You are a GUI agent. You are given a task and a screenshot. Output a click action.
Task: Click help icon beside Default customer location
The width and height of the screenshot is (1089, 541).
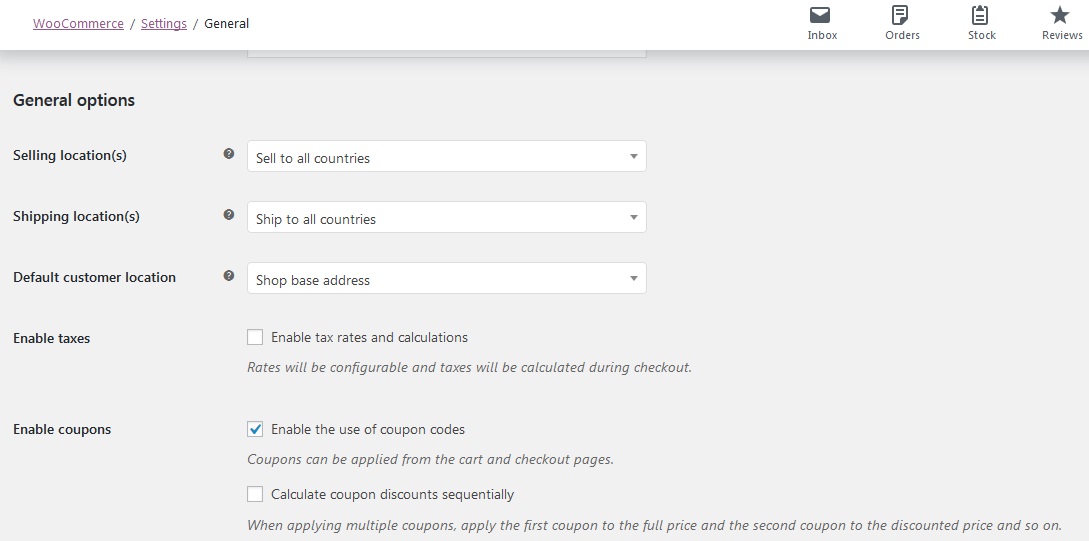[228, 276]
